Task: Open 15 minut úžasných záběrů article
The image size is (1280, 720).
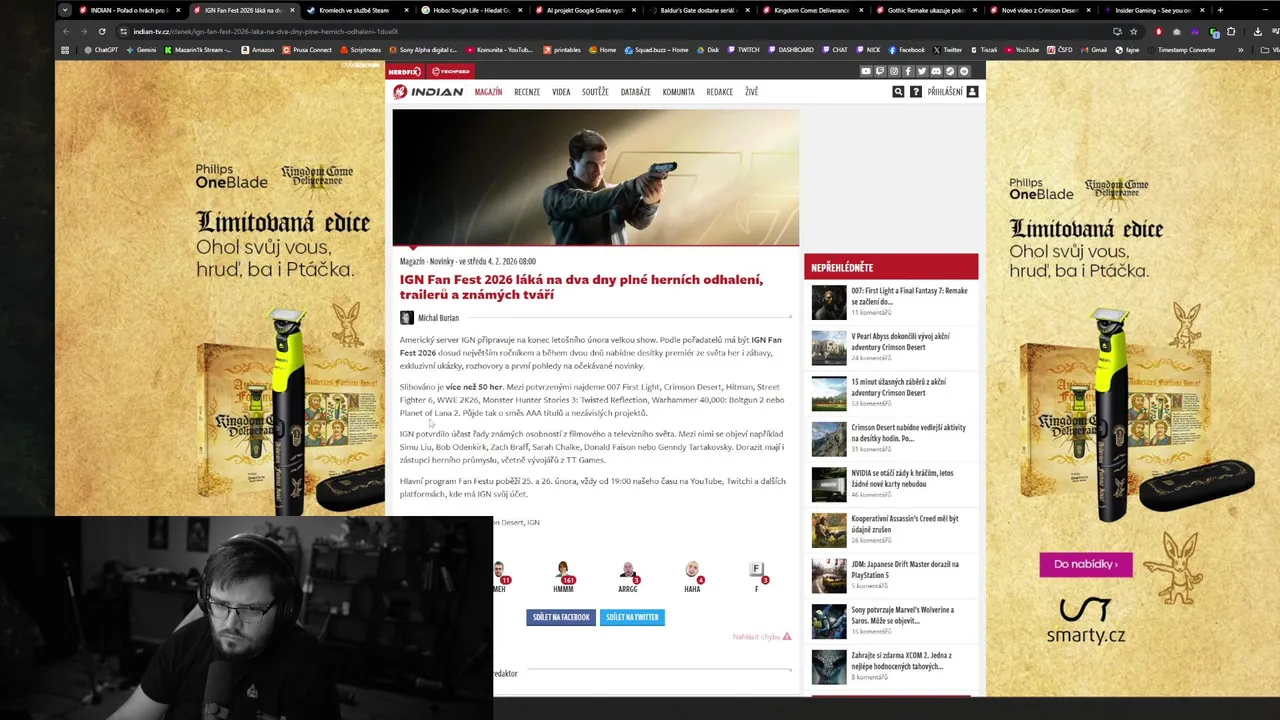Action: click(898, 387)
